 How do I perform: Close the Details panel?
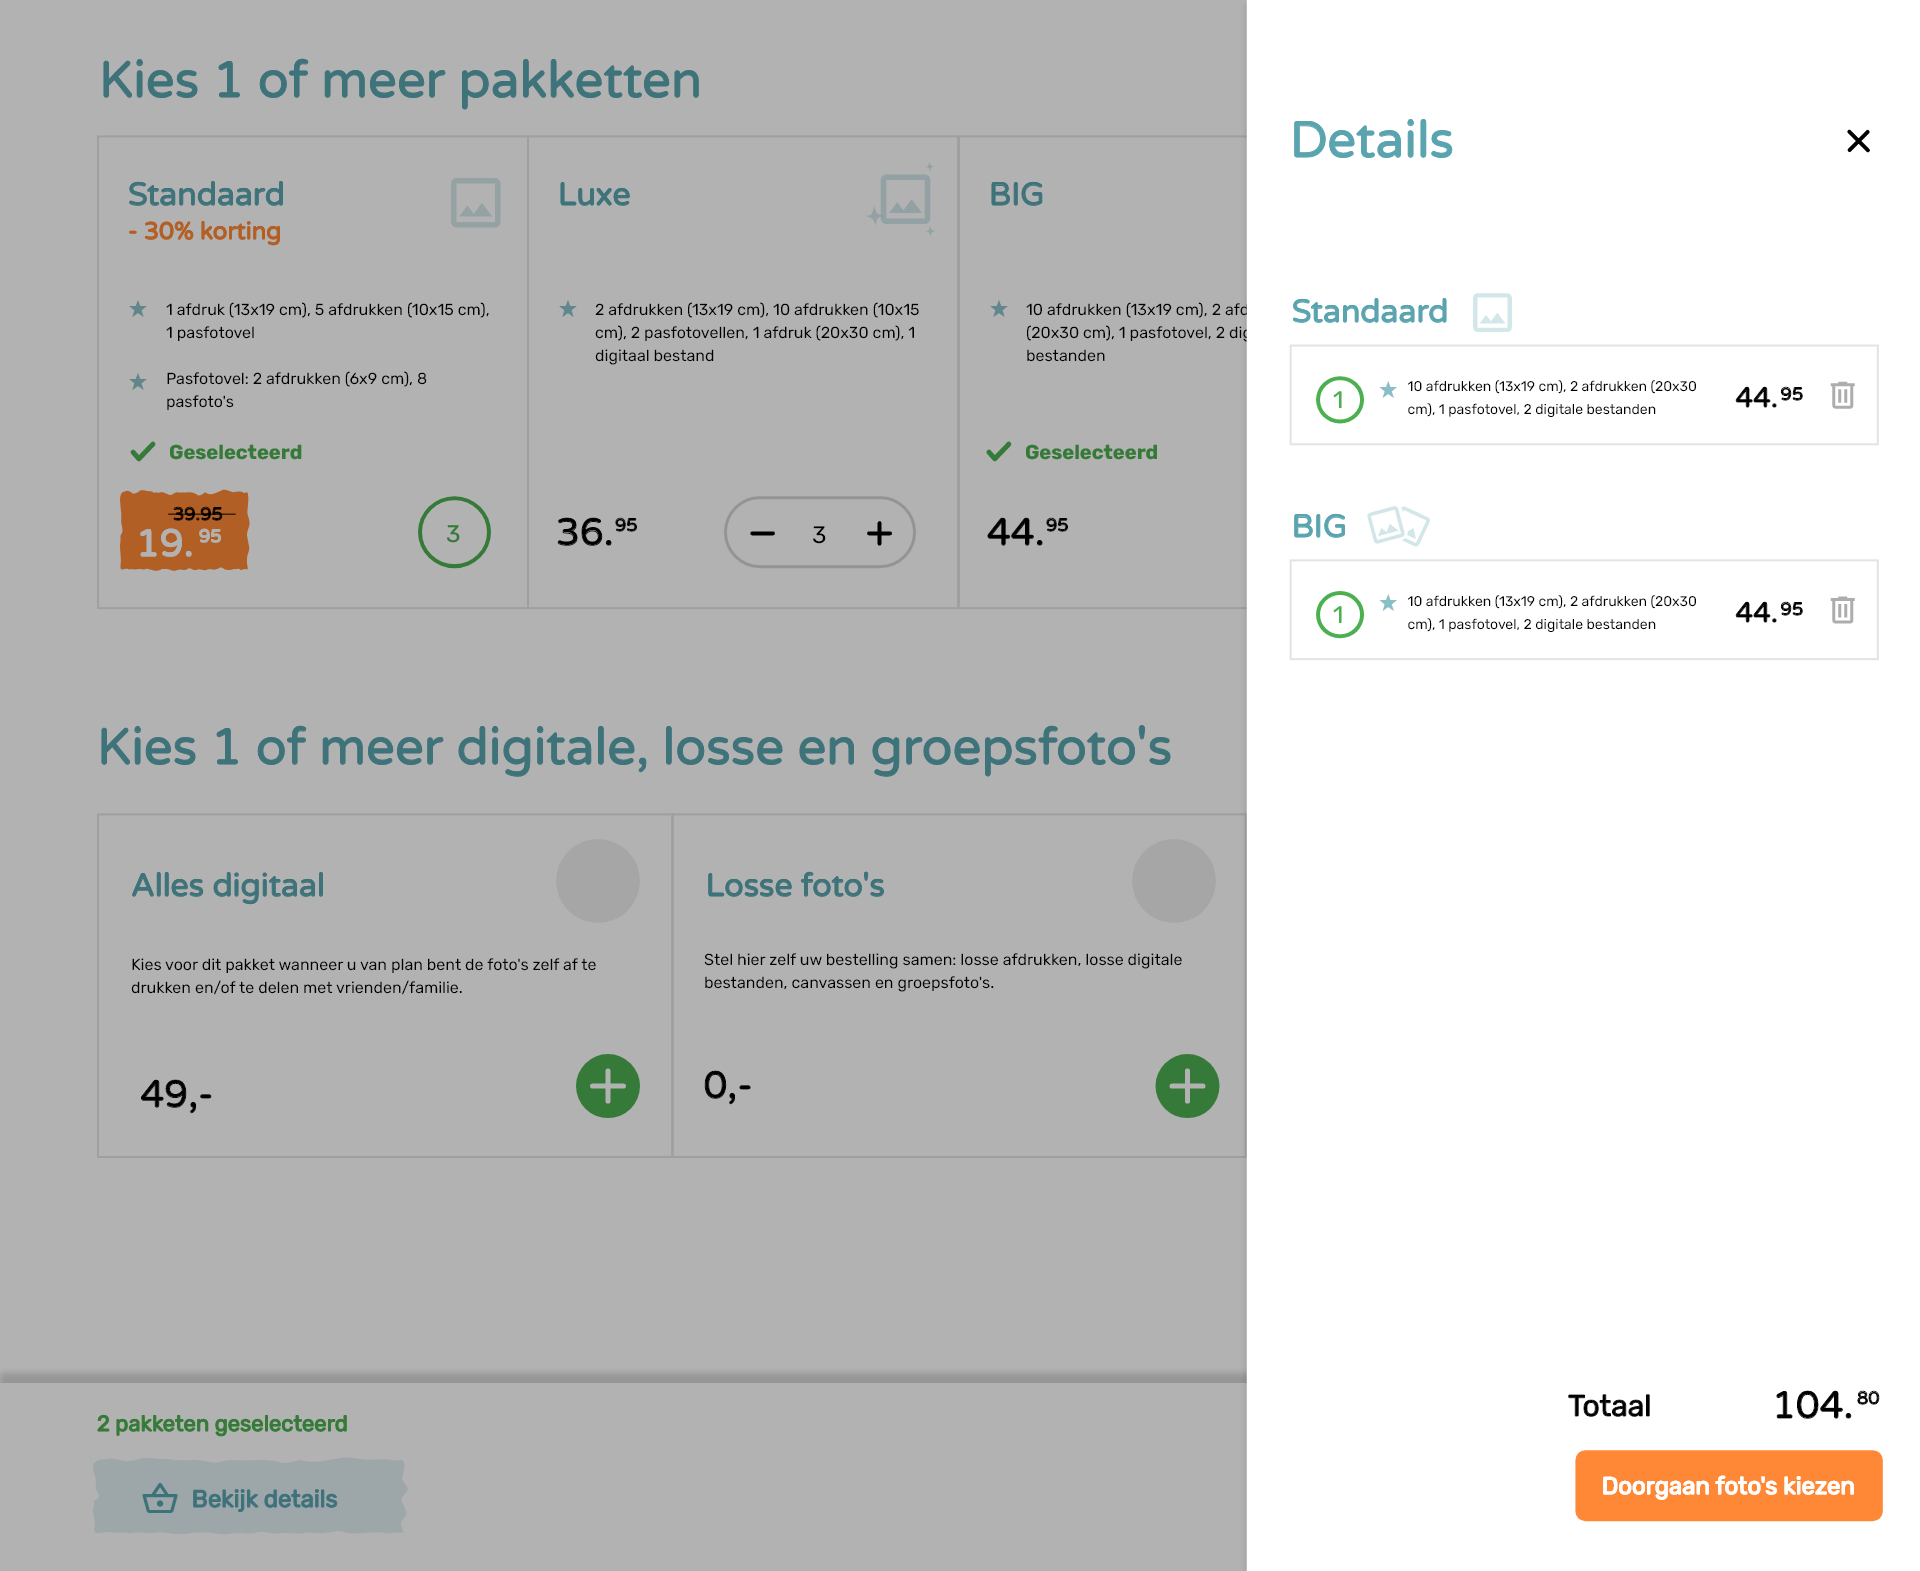click(x=1858, y=141)
